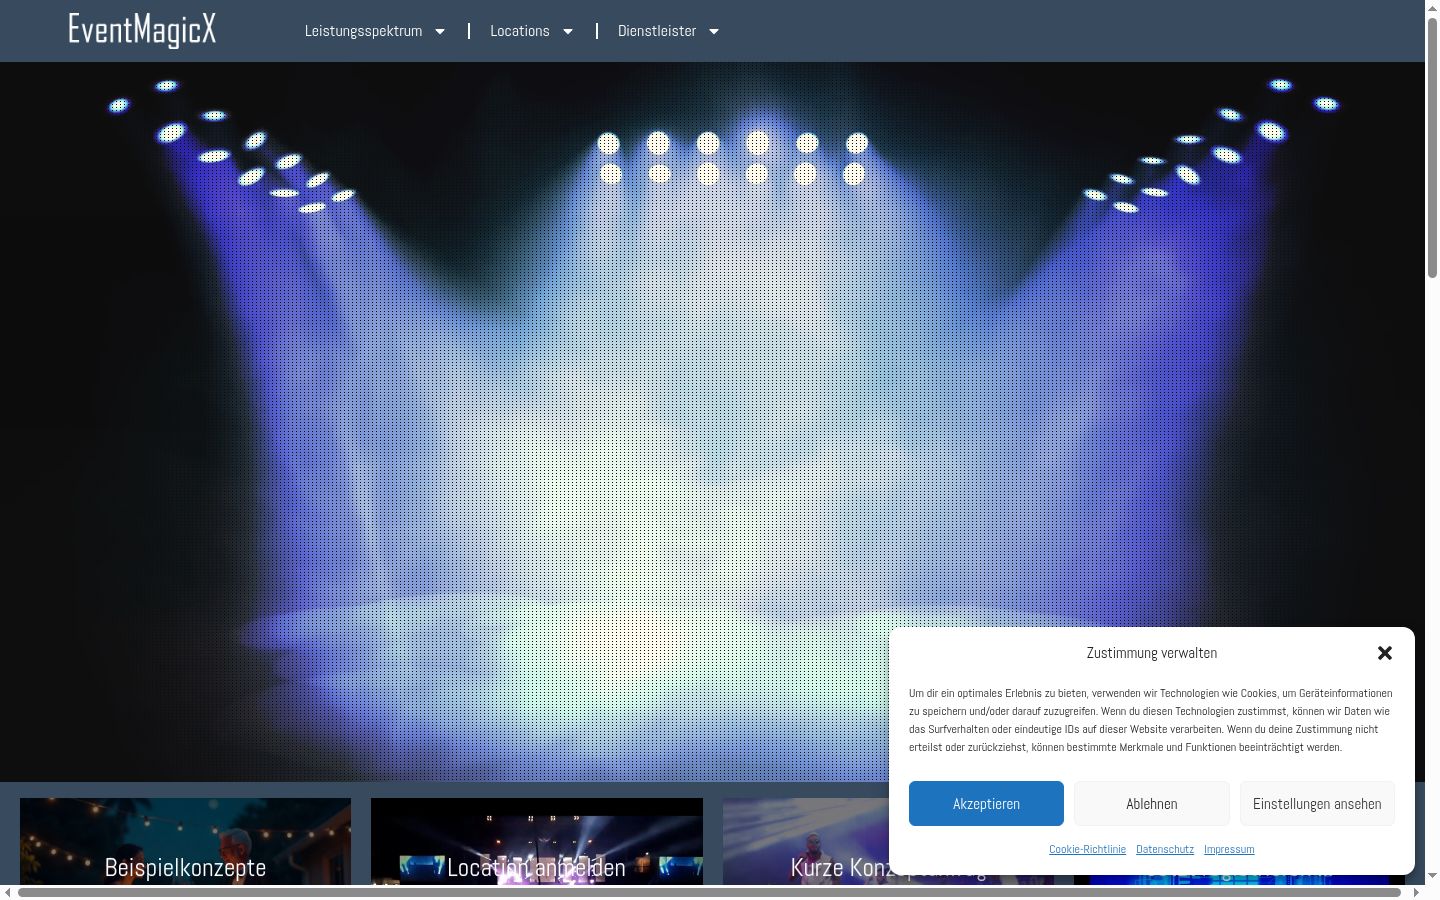The height and width of the screenshot is (900, 1440).
Task: Decline cookies with Ablehnen button
Action: click(1152, 803)
